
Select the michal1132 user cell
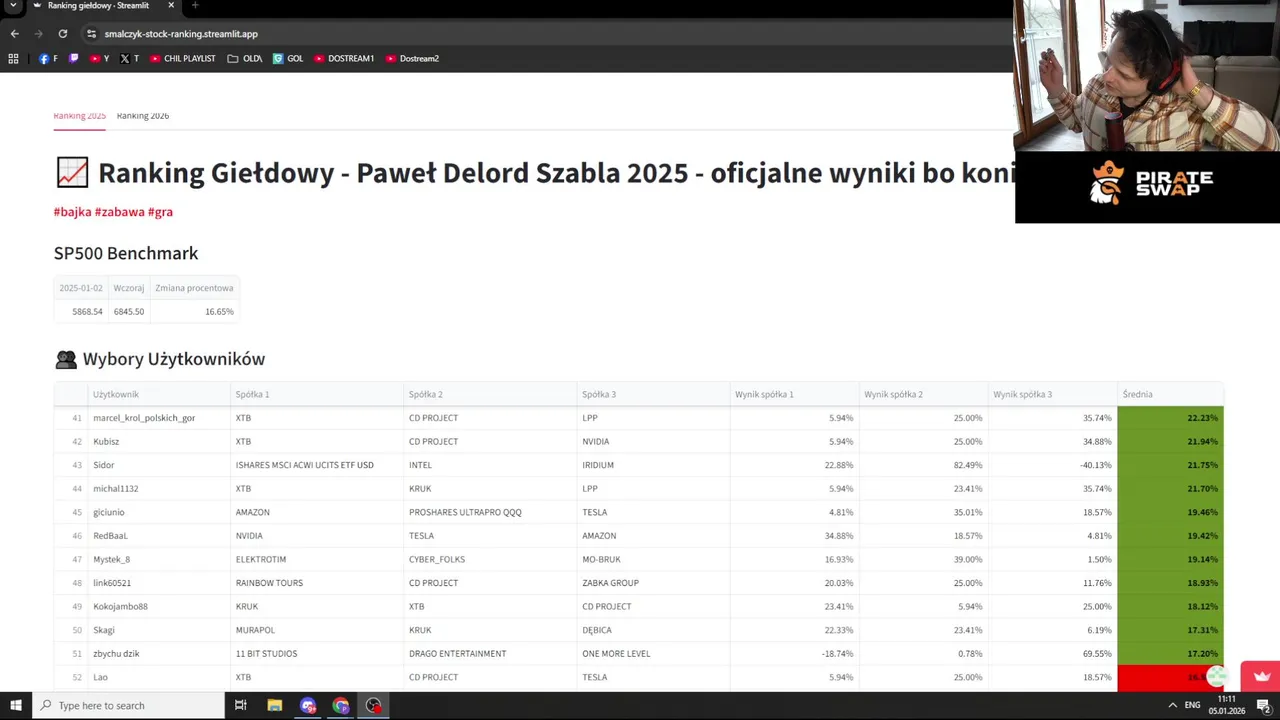click(158, 489)
